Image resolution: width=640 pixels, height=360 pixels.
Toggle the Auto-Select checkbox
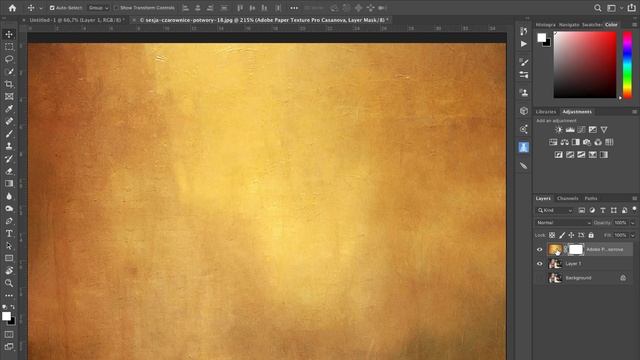click(x=52, y=8)
